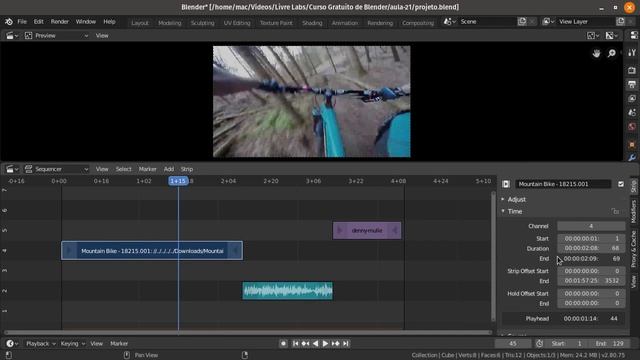This screenshot has width=640, height=360.
Task: Open the Sequencer Select menu
Action: (123, 169)
